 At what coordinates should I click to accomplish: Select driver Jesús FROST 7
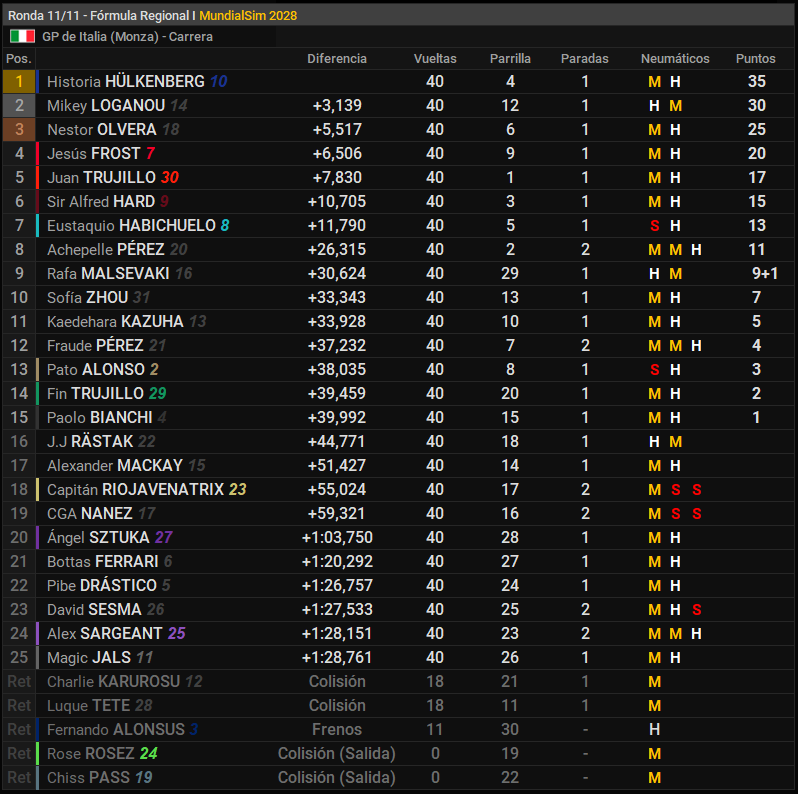click(101, 153)
